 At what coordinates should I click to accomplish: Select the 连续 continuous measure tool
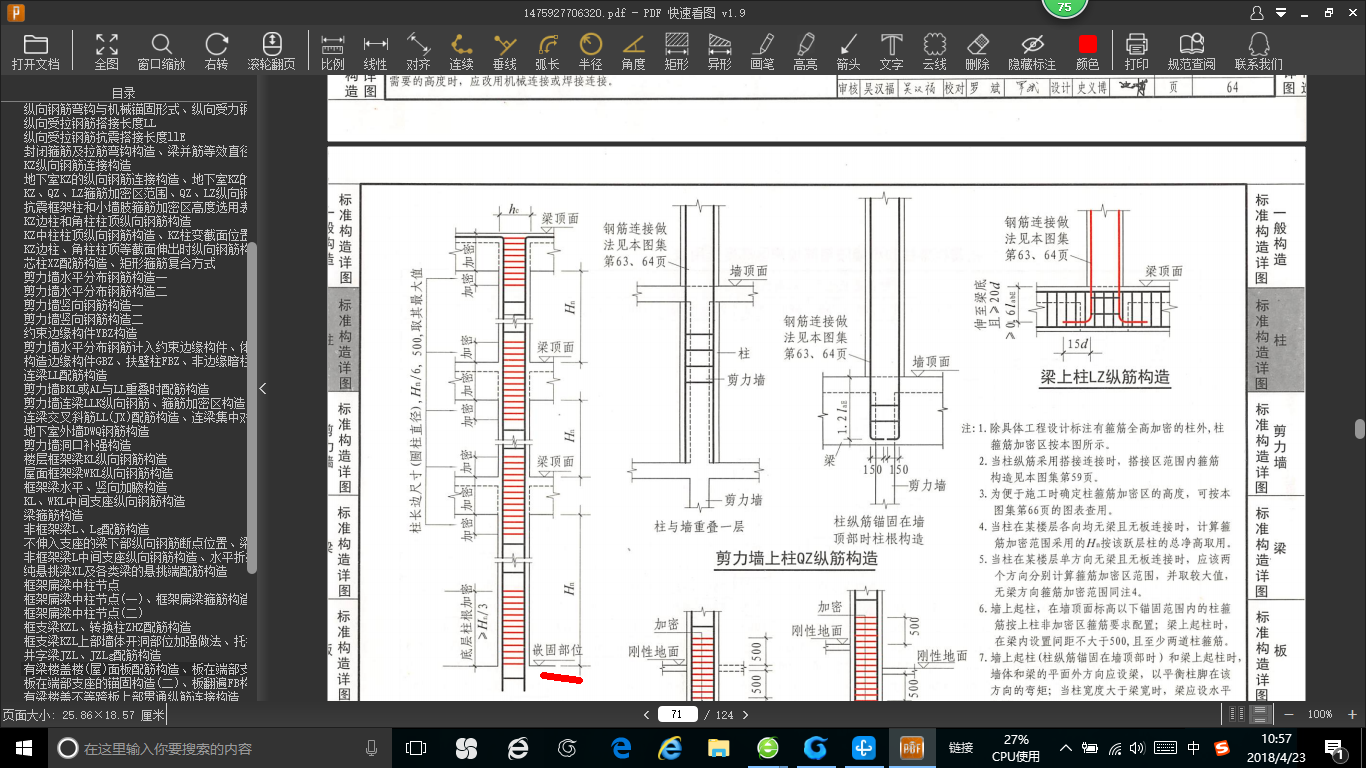461,51
